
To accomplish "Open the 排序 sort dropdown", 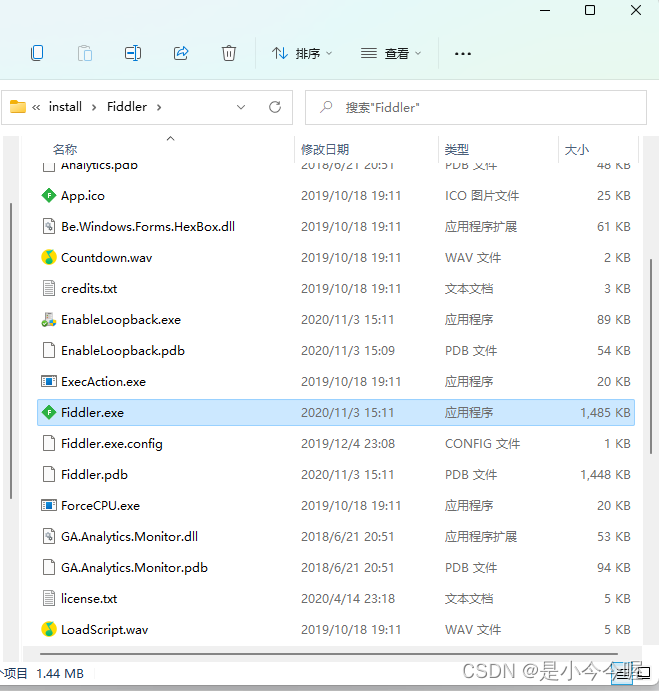I will tap(302, 53).
